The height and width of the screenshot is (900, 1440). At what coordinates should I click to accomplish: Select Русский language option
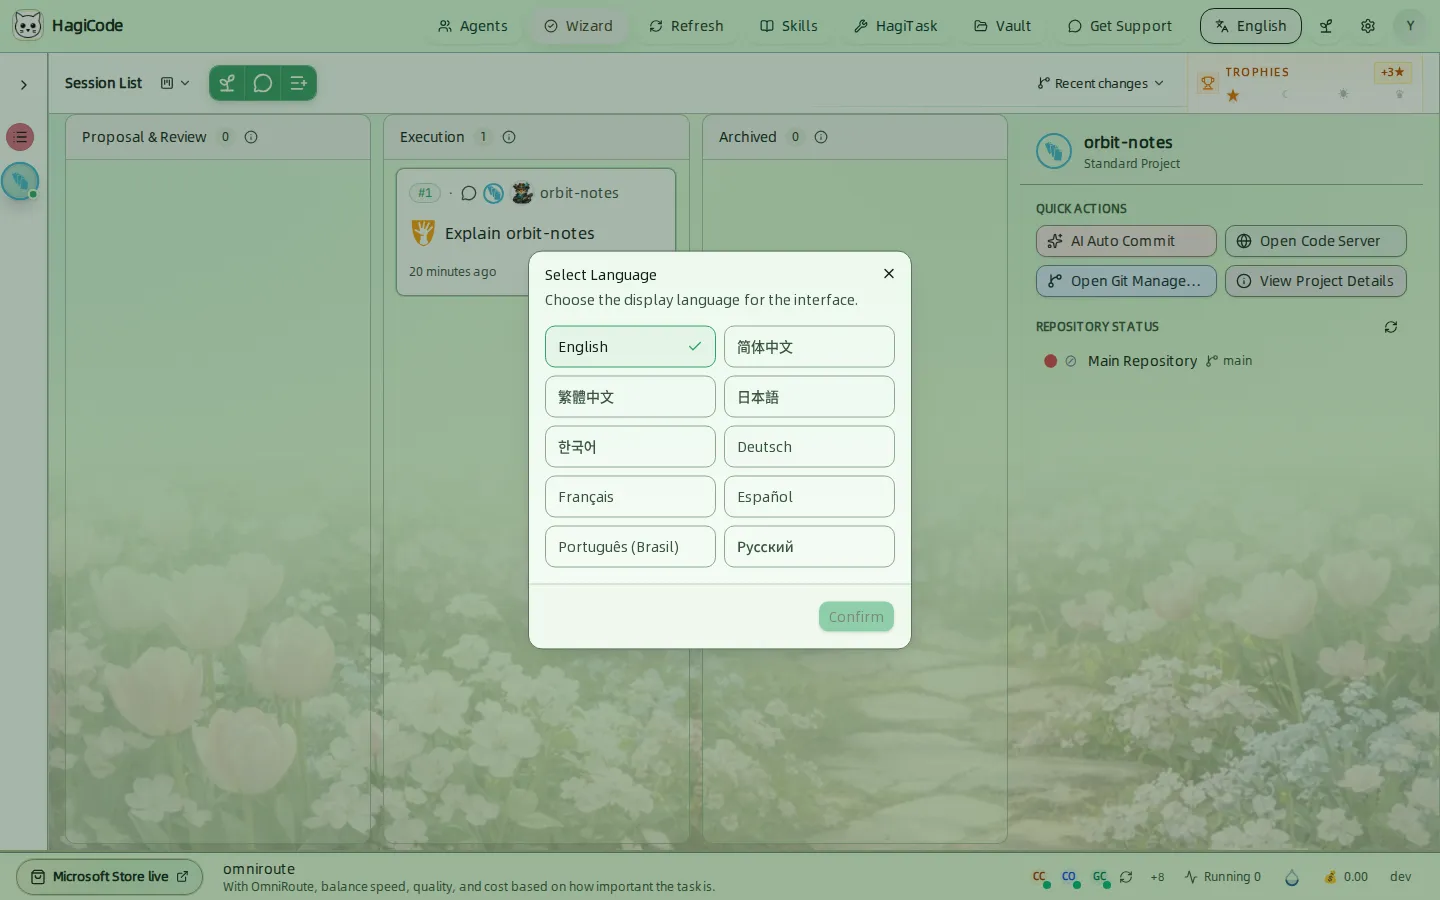809,547
